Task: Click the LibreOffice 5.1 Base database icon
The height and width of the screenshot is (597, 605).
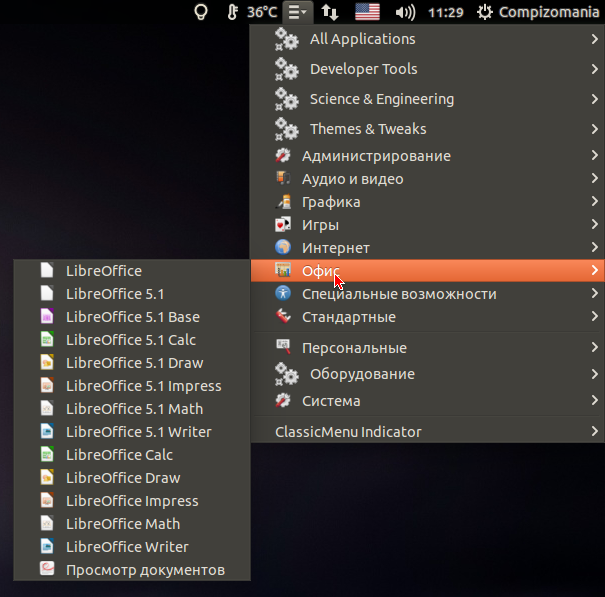Action: click(47, 316)
